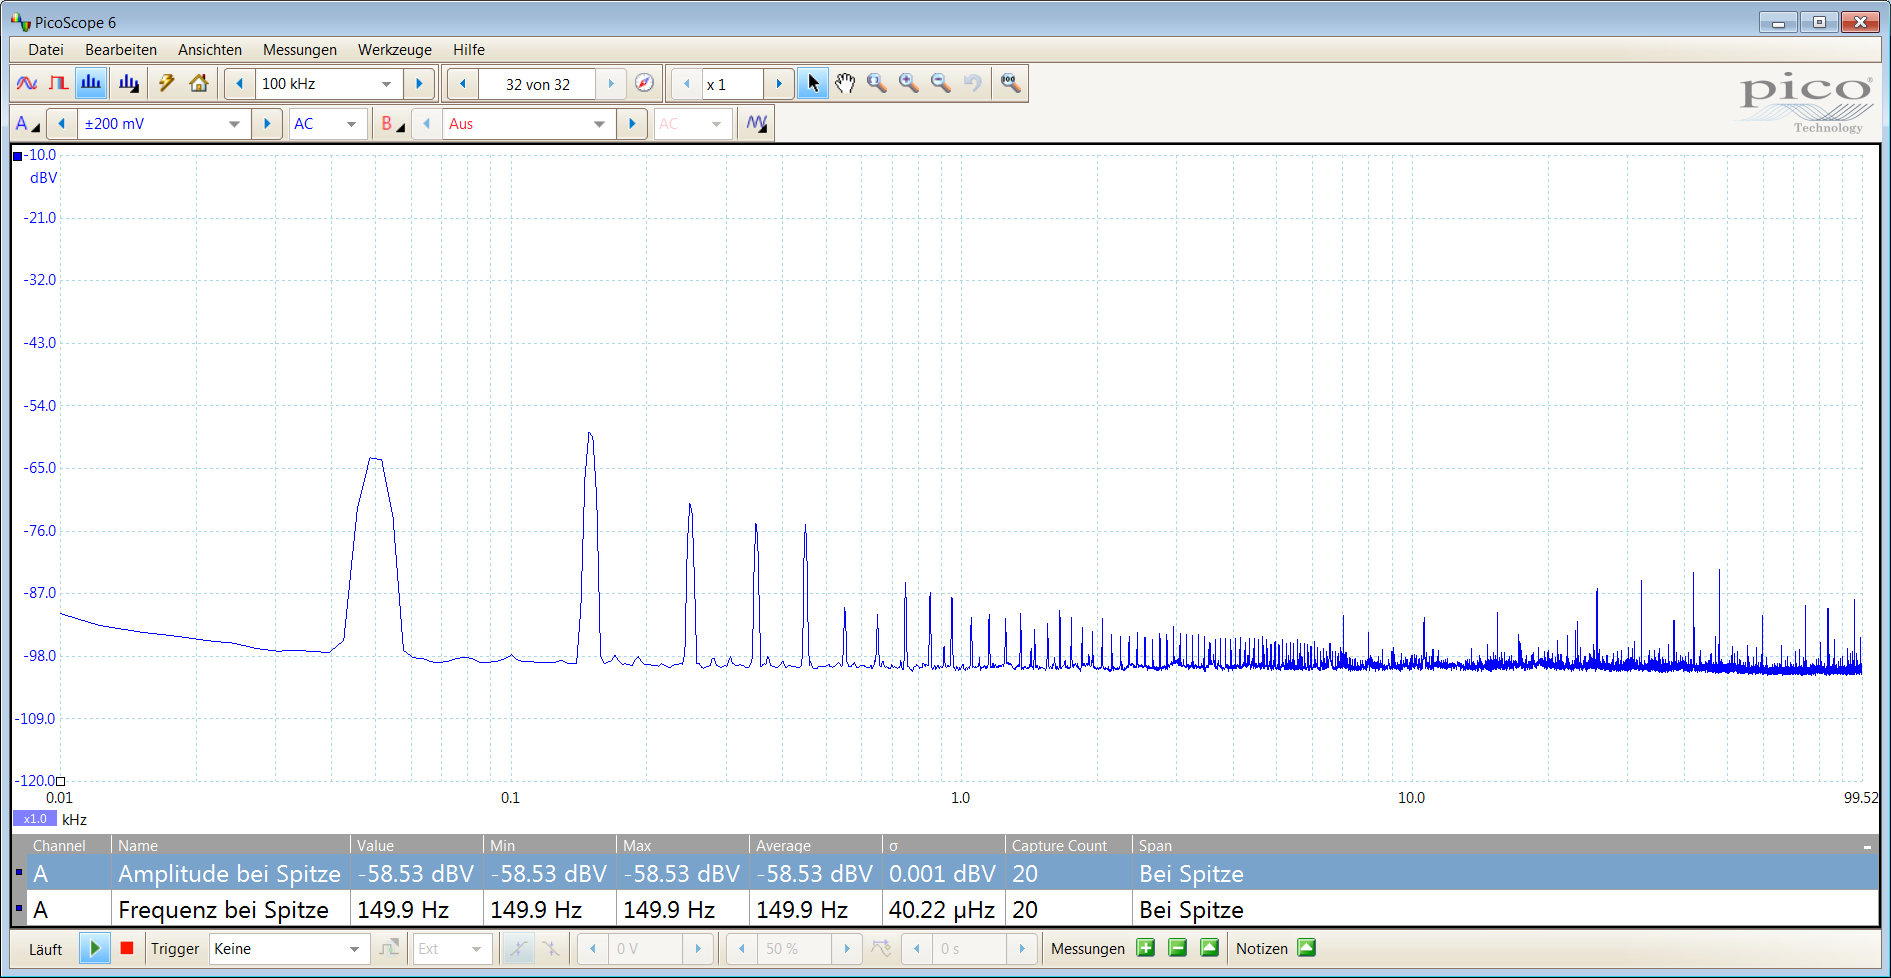
Task: Edit measurement with green arrow icon
Action: (1210, 948)
